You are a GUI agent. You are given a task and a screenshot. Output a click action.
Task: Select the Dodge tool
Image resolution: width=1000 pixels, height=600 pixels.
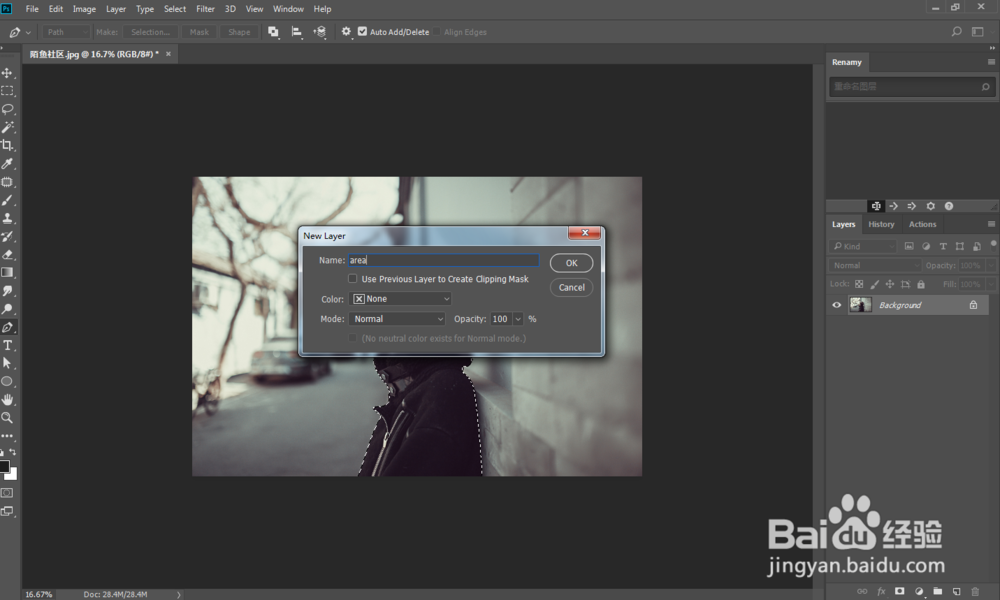coord(7,309)
